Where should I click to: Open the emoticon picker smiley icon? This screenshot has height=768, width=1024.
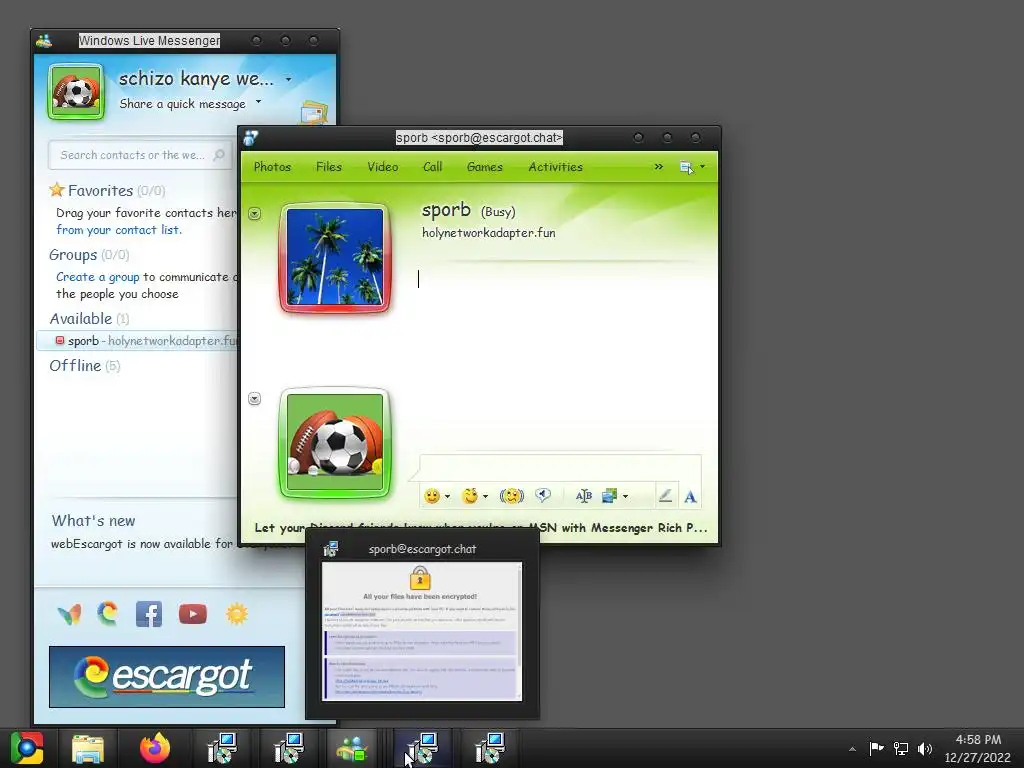432,496
